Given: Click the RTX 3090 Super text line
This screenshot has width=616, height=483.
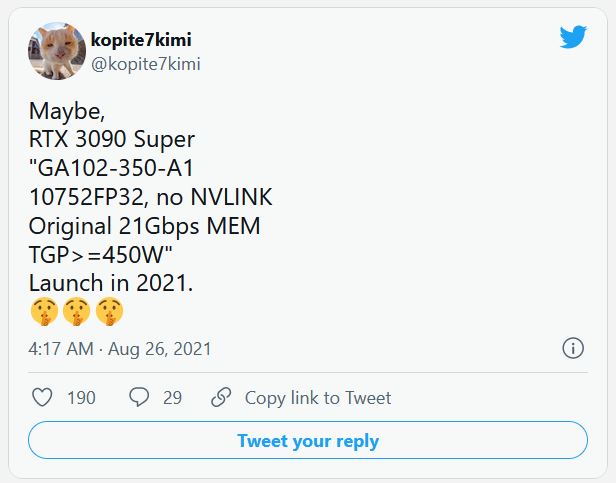Looking at the screenshot, I should [x=112, y=139].
